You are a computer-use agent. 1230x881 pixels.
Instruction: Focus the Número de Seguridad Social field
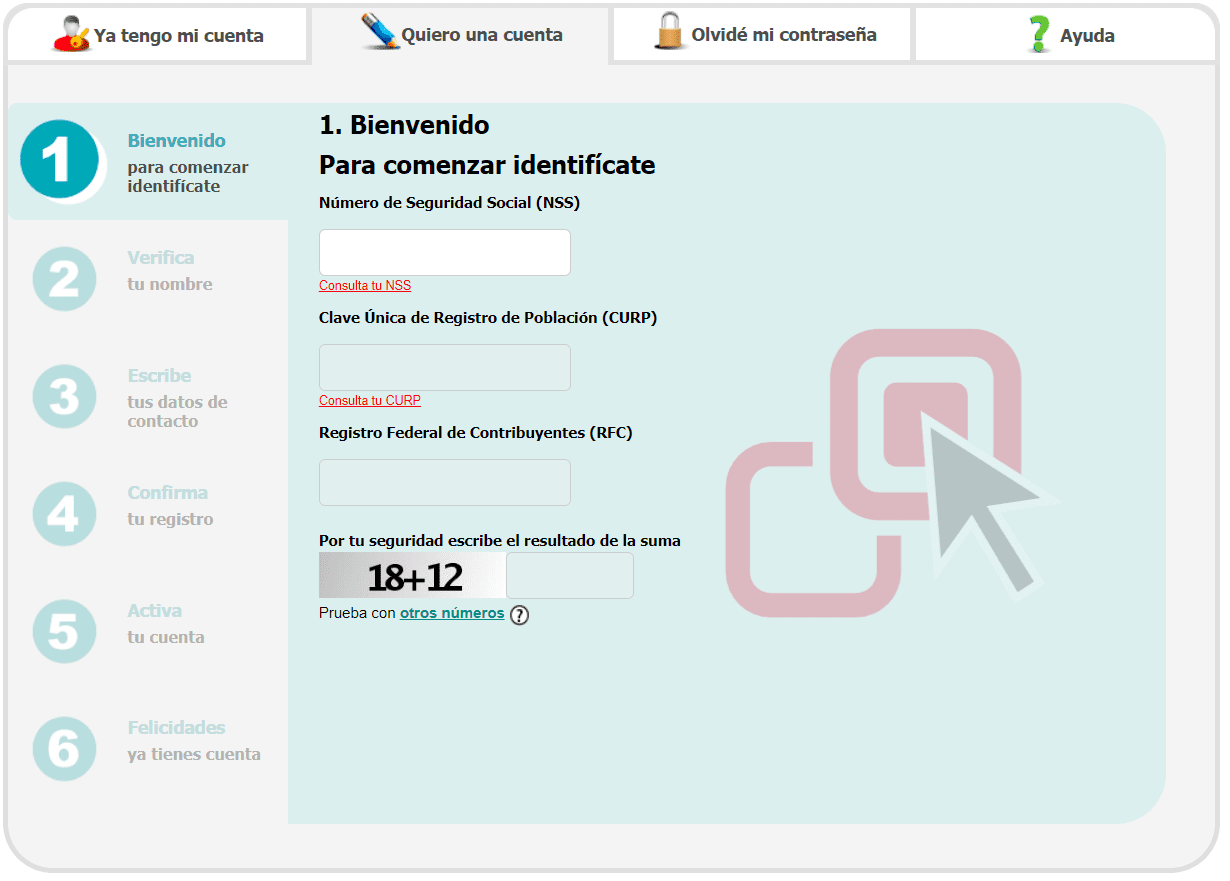pos(445,252)
